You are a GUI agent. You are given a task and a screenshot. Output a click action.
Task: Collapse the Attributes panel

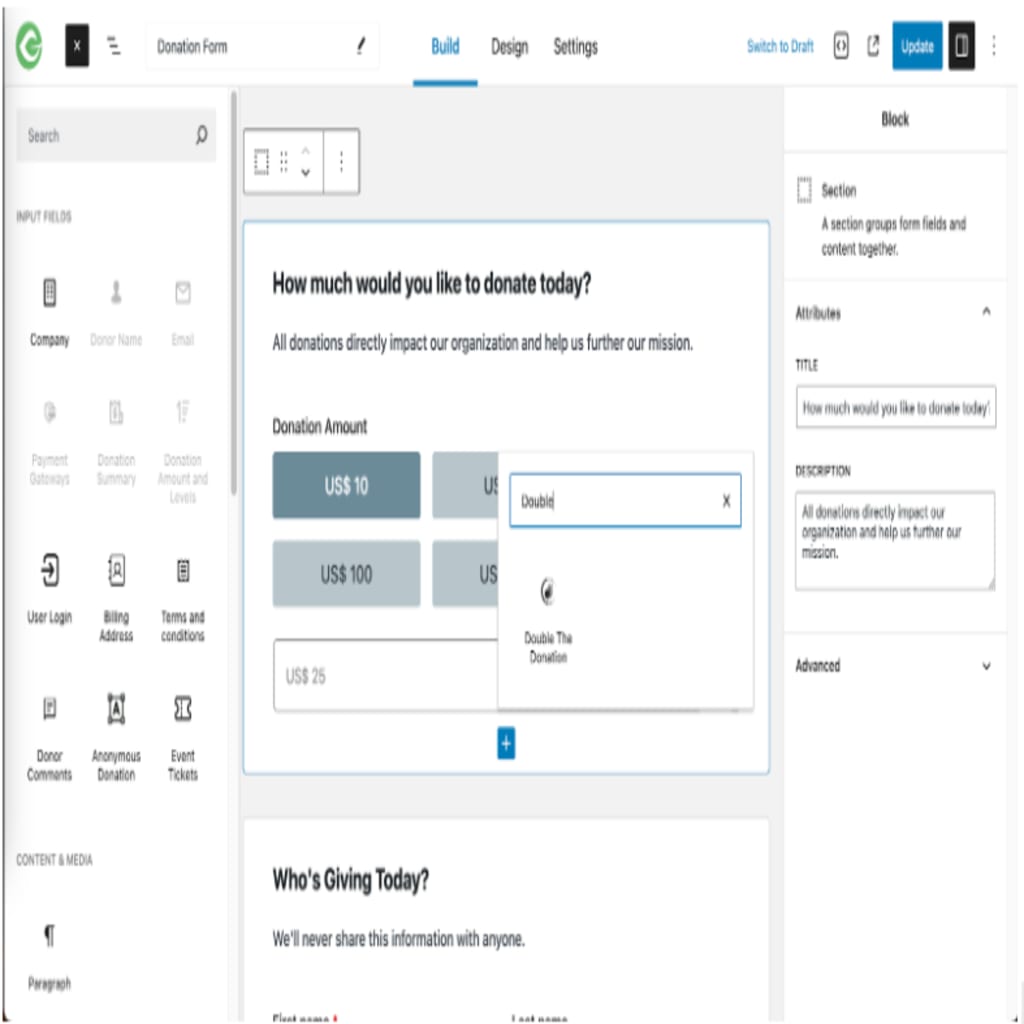986,312
